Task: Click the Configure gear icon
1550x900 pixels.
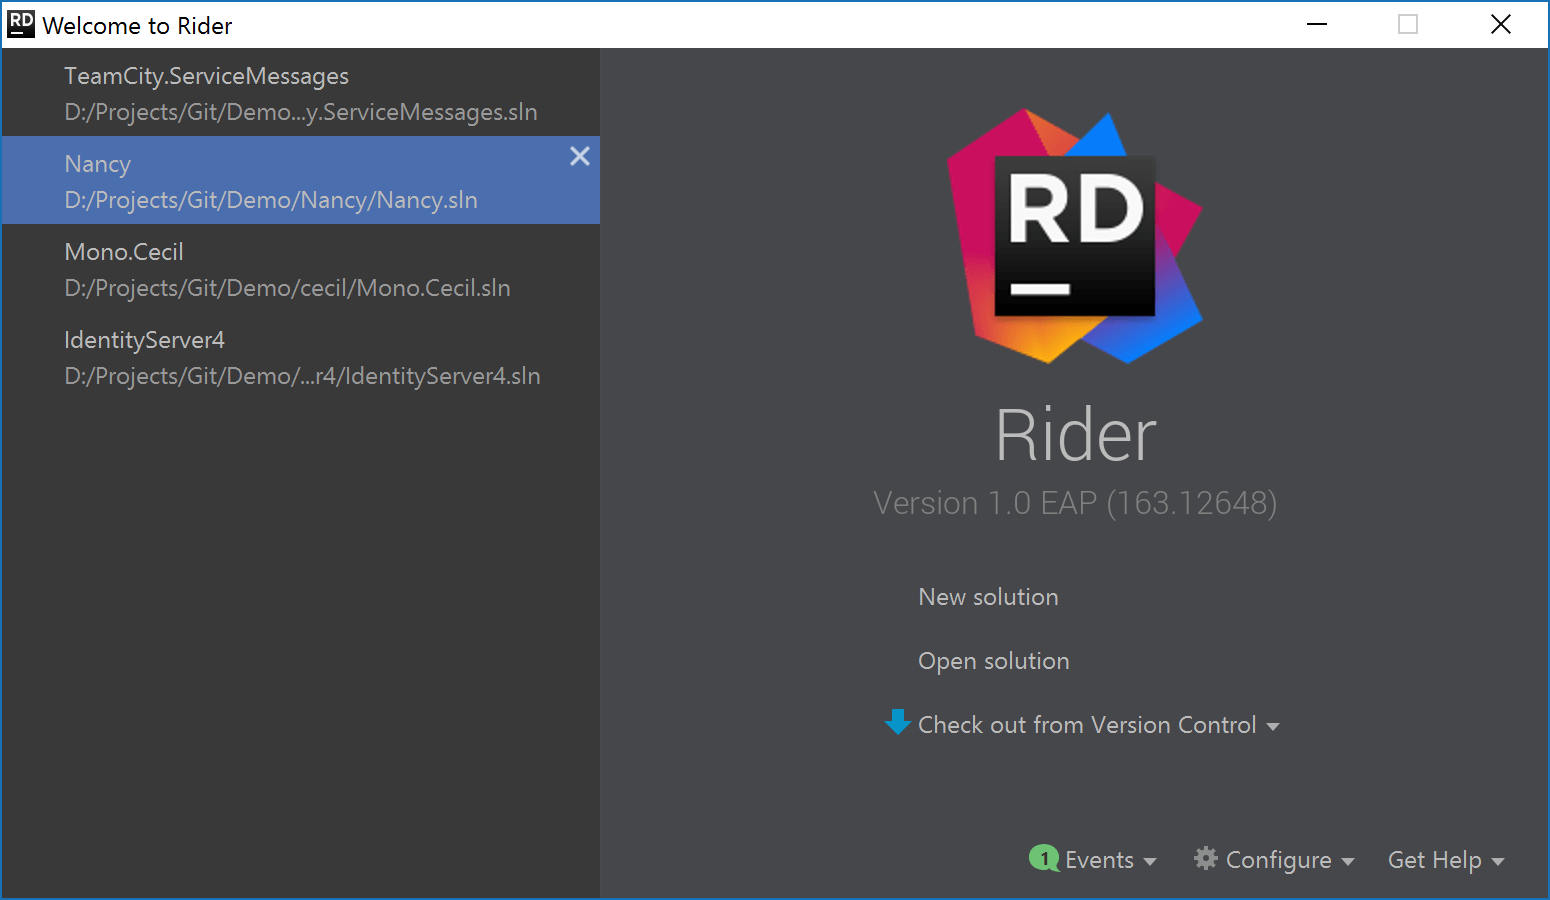Action: pyautogui.click(x=1206, y=858)
